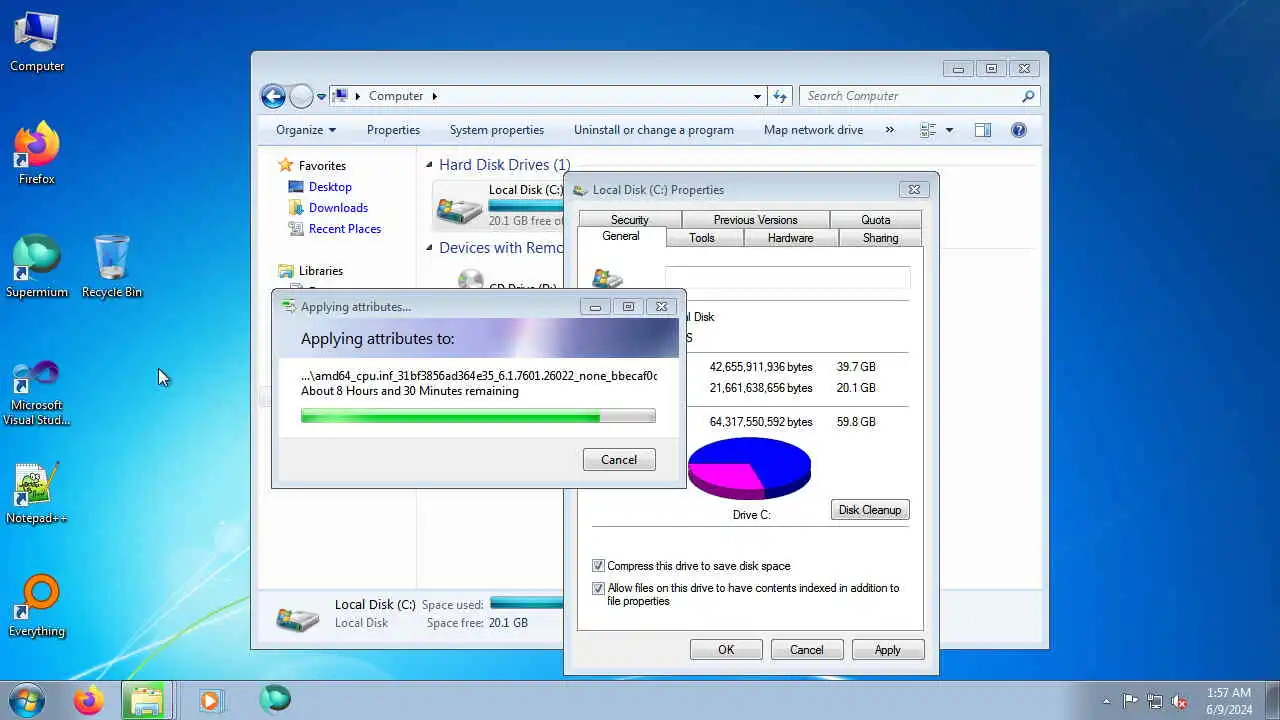Show hidden tray icons arrow
Image resolution: width=1280 pixels, height=720 pixels.
point(1106,701)
